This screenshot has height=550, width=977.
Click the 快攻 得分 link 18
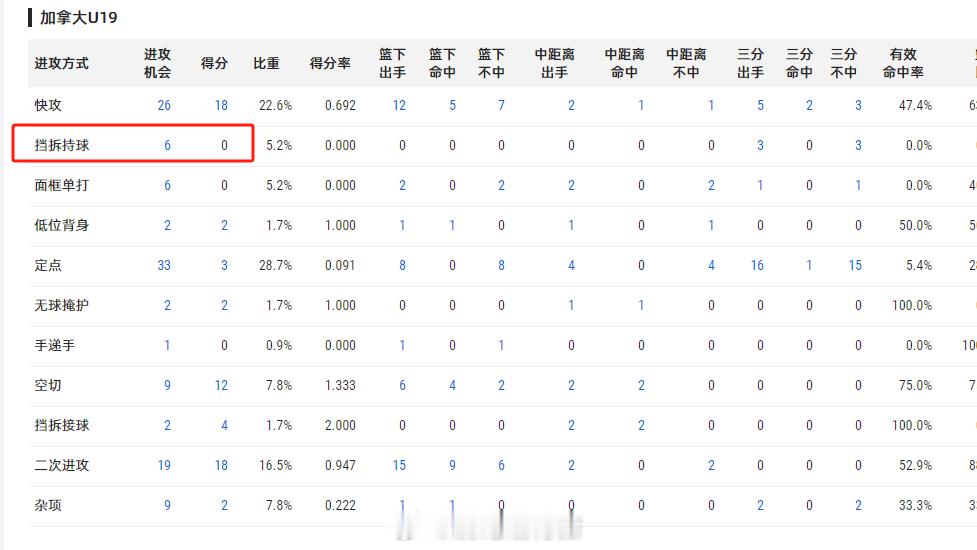pos(221,105)
